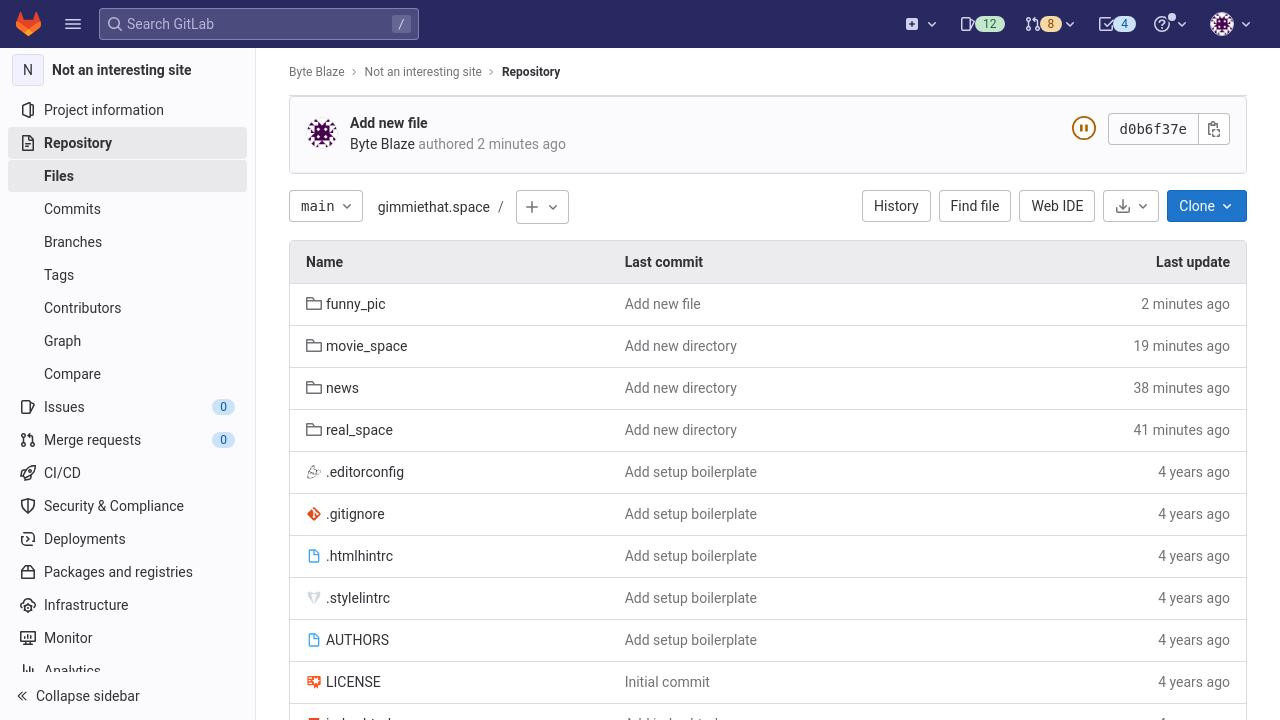
Task: Open the LICENSE file
Action: point(353,682)
